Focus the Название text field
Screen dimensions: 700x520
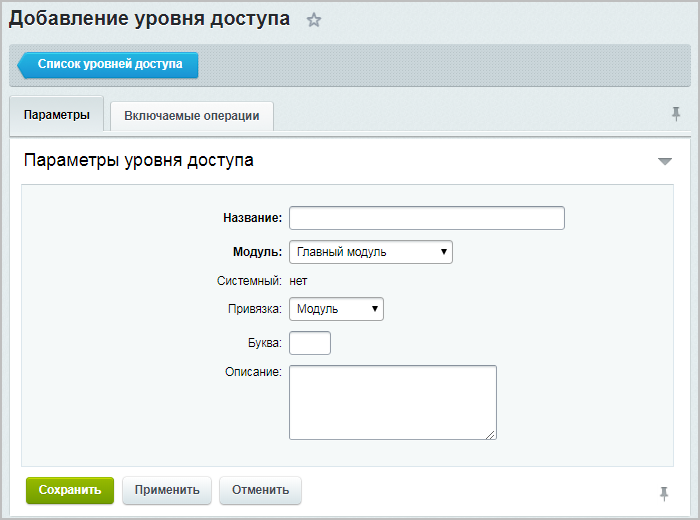click(x=427, y=218)
